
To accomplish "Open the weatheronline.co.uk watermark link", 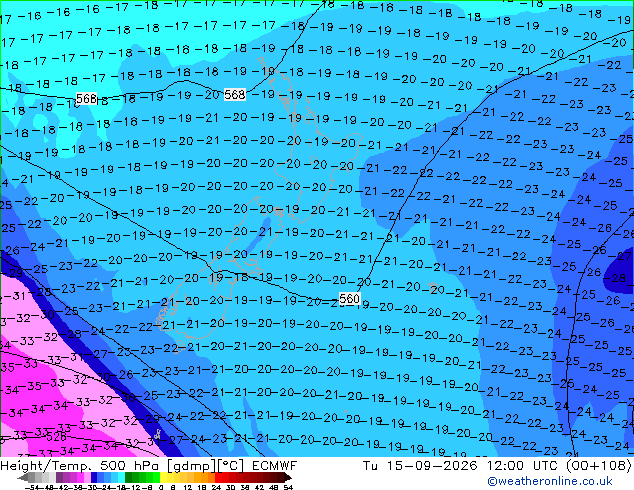I will pos(549,481).
